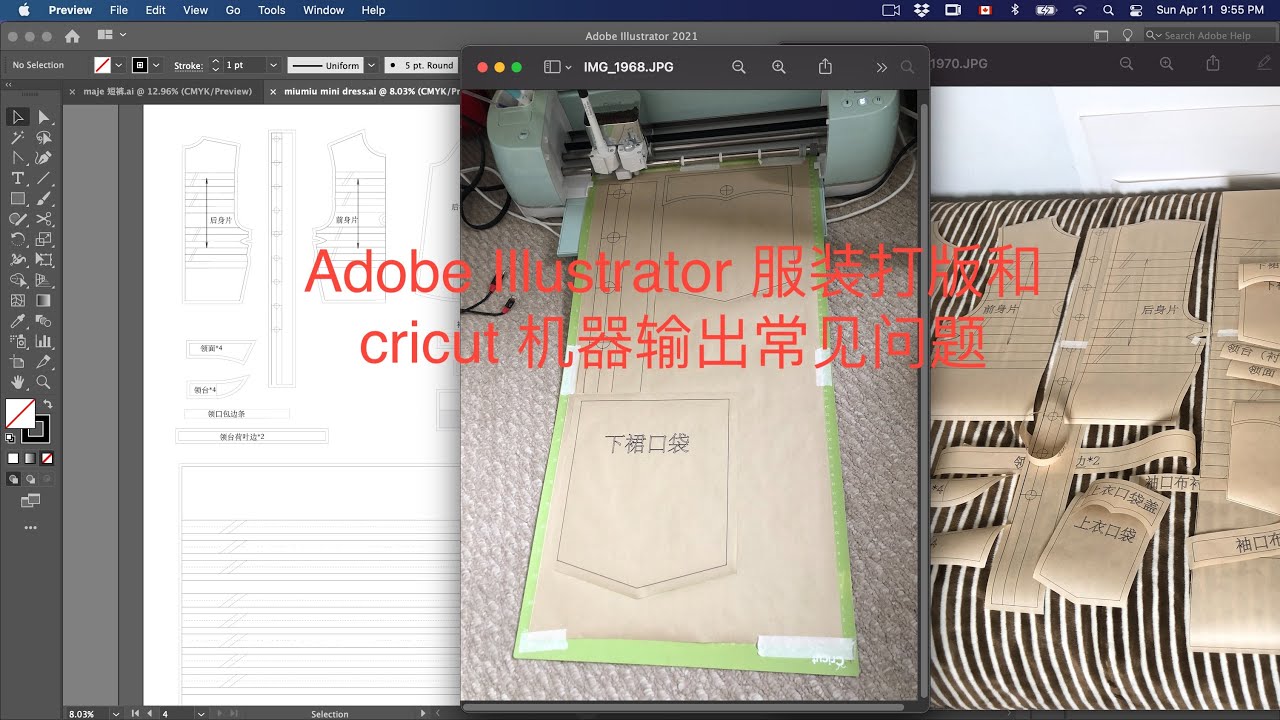Image resolution: width=1280 pixels, height=720 pixels.
Task: Select the Rotate tool
Action: click(x=18, y=239)
